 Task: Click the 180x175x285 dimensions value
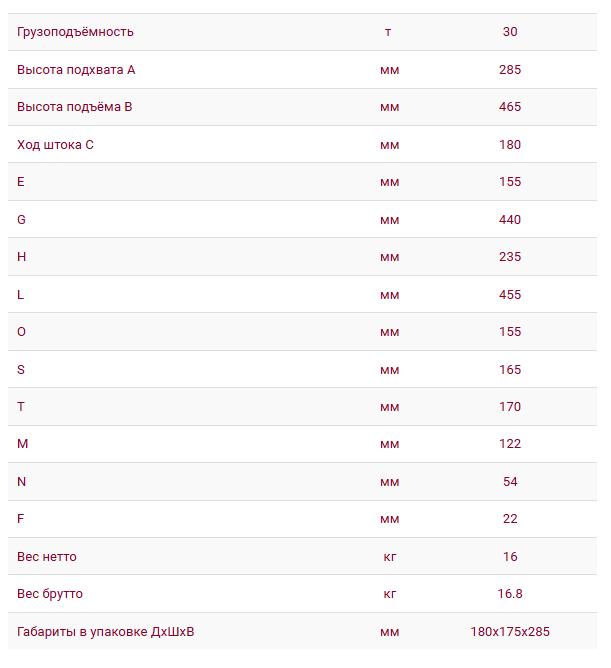(x=510, y=632)
